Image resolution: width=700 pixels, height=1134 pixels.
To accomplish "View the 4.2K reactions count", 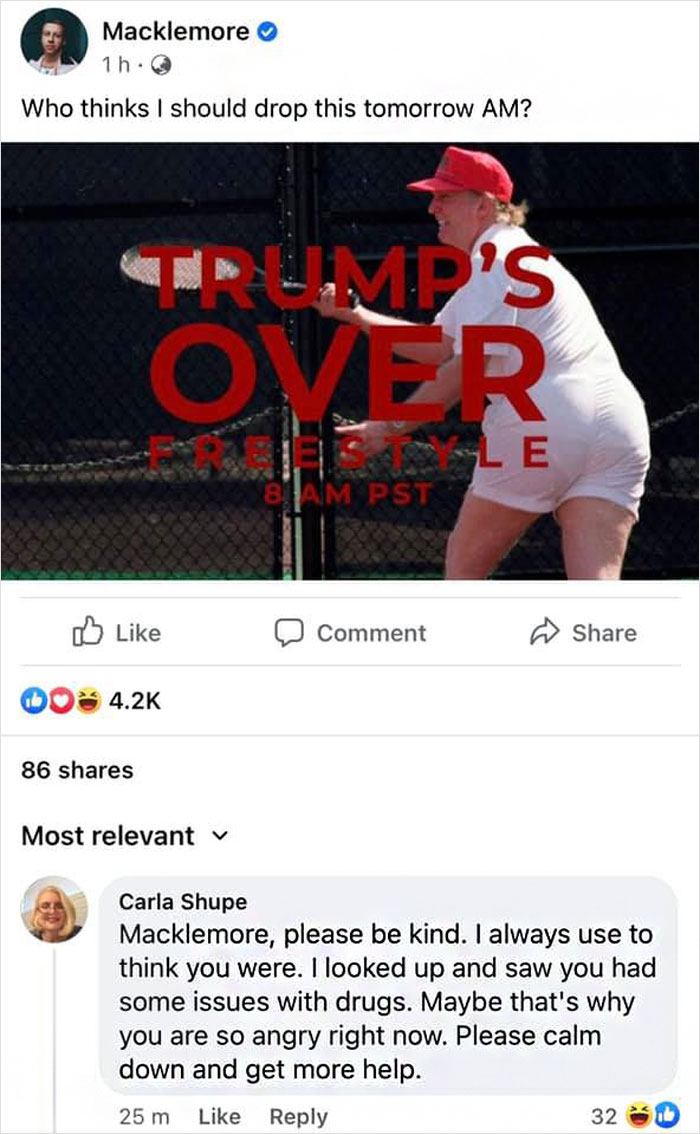I will [135, 701].
